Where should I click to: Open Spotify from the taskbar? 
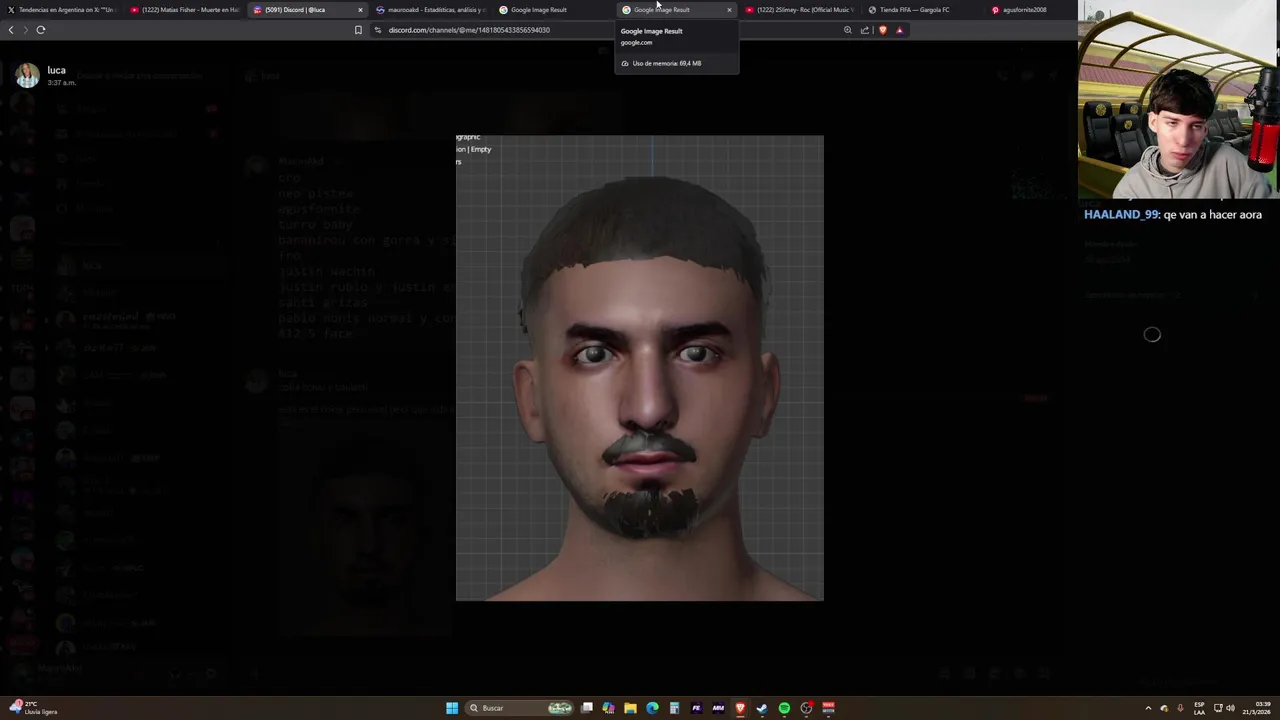pyautogui.click(x=784, y=708)
